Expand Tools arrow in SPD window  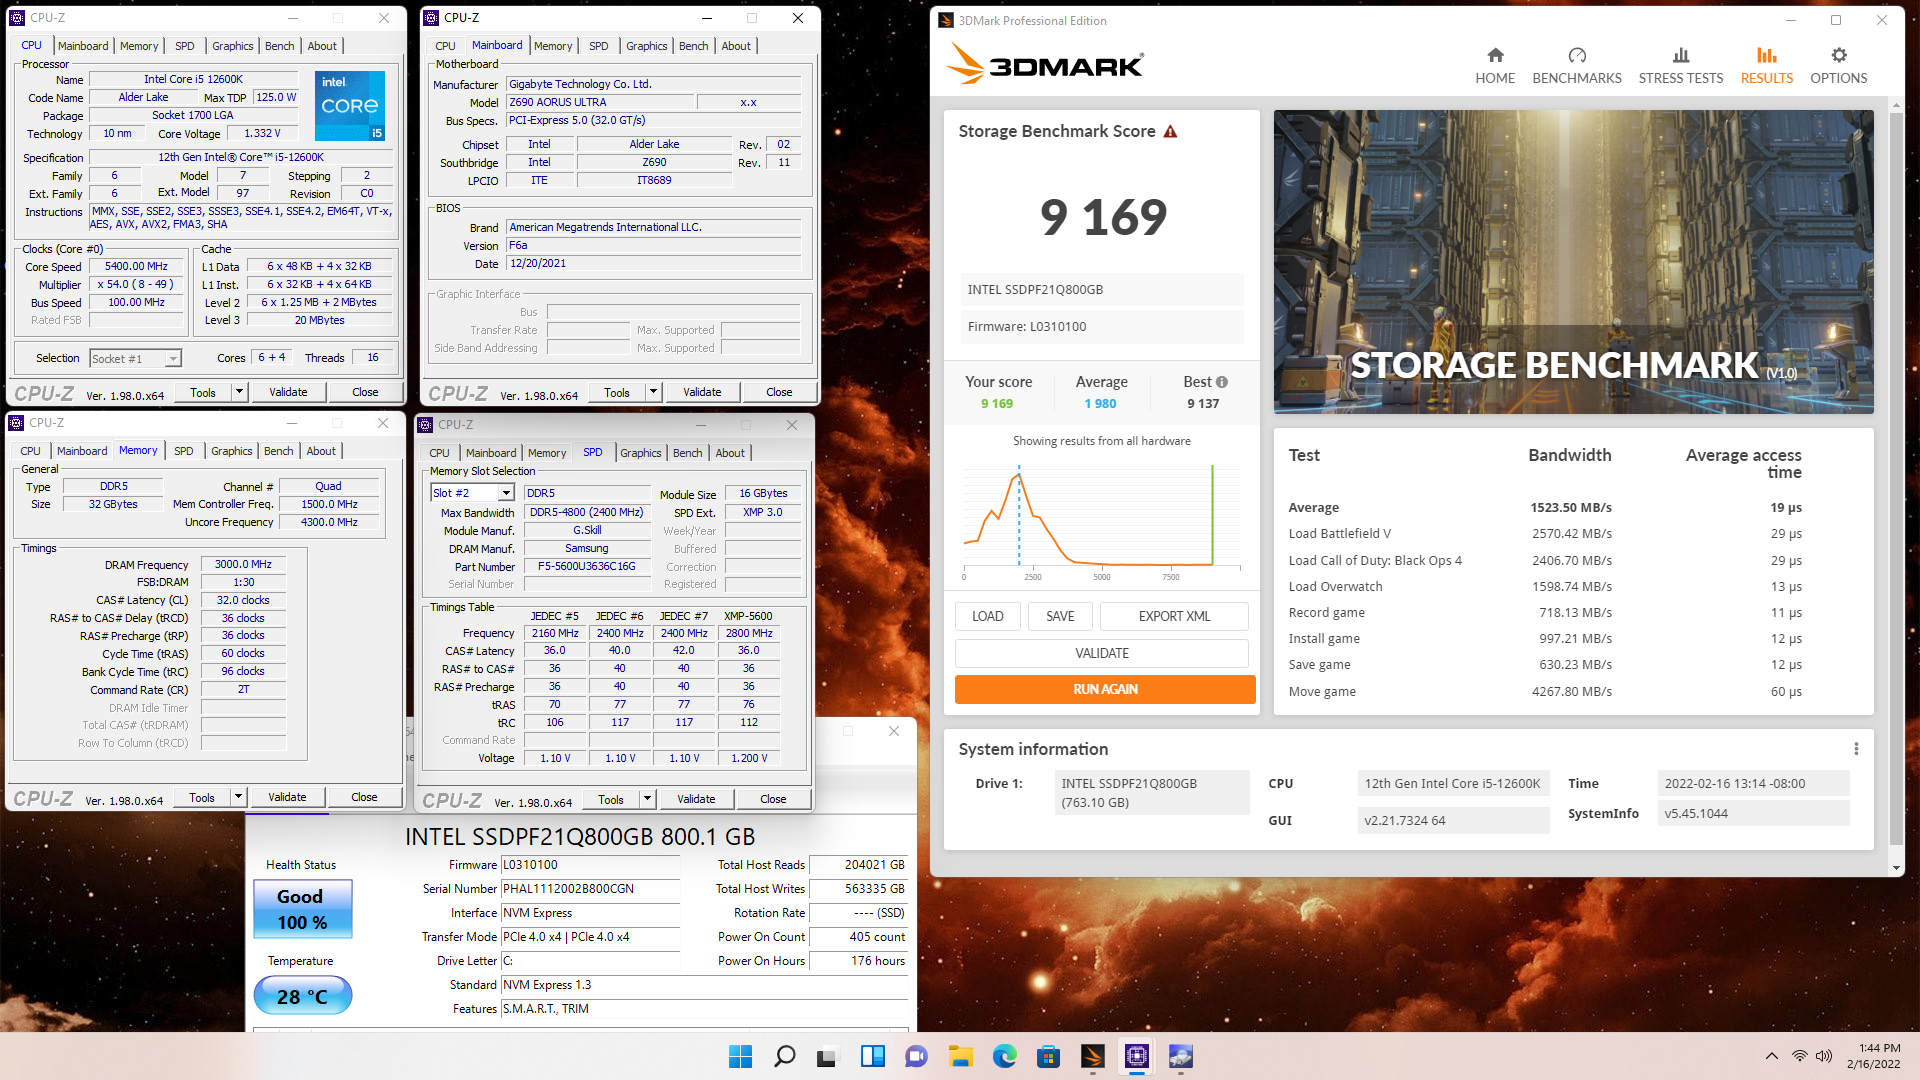(647, 799)
